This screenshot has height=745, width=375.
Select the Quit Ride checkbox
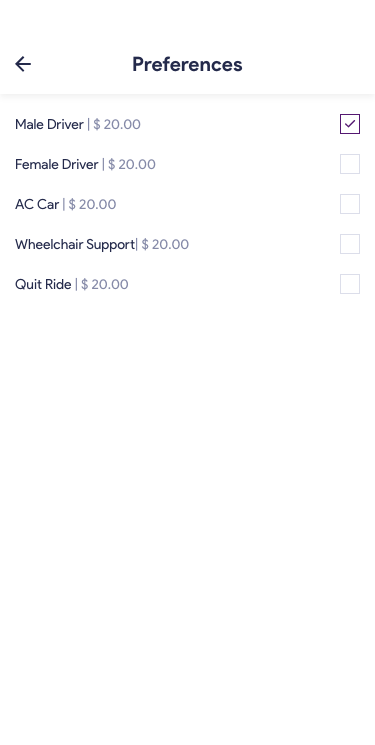pos(350,284)
